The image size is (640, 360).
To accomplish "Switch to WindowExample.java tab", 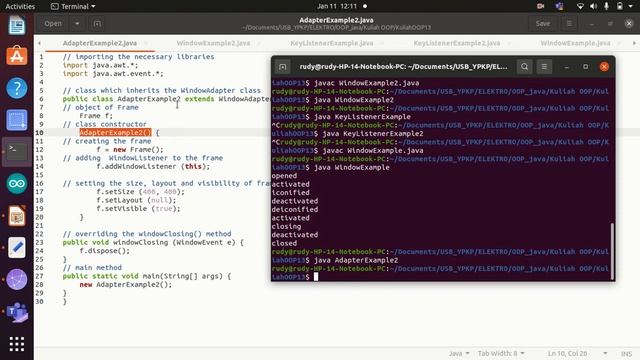I will tap(576, 43).
